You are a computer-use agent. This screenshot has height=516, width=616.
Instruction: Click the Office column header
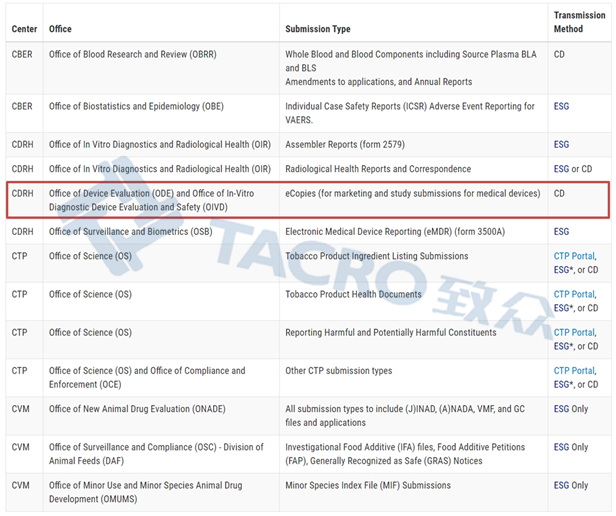(x=60, y=29)
